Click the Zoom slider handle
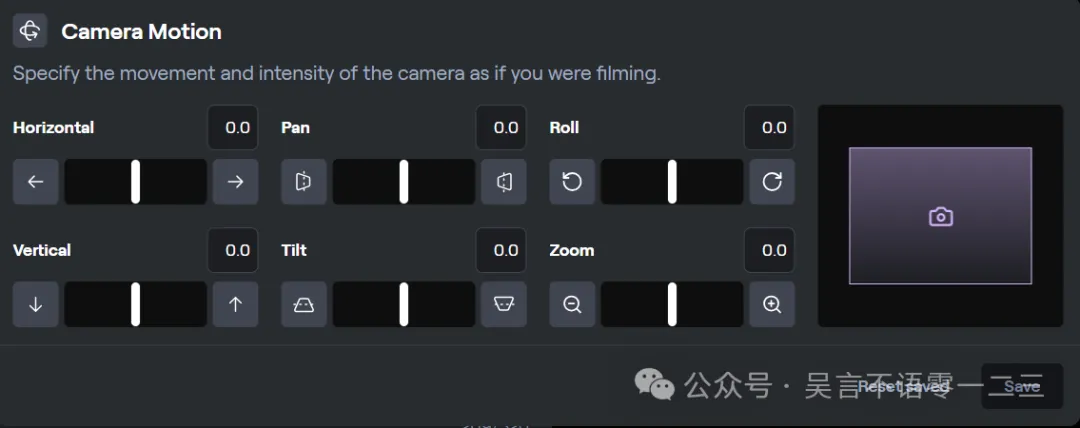The image size is (1080, 428). (672, 304)
